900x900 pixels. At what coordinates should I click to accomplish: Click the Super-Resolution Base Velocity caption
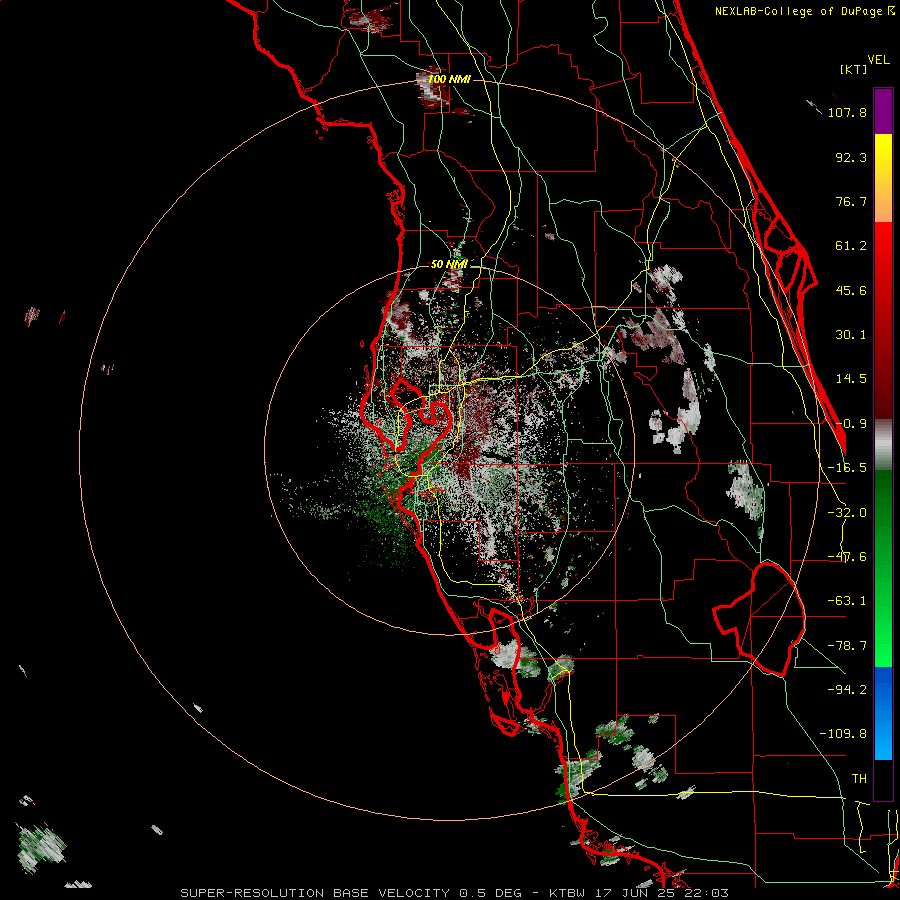[x=455, y=893]
